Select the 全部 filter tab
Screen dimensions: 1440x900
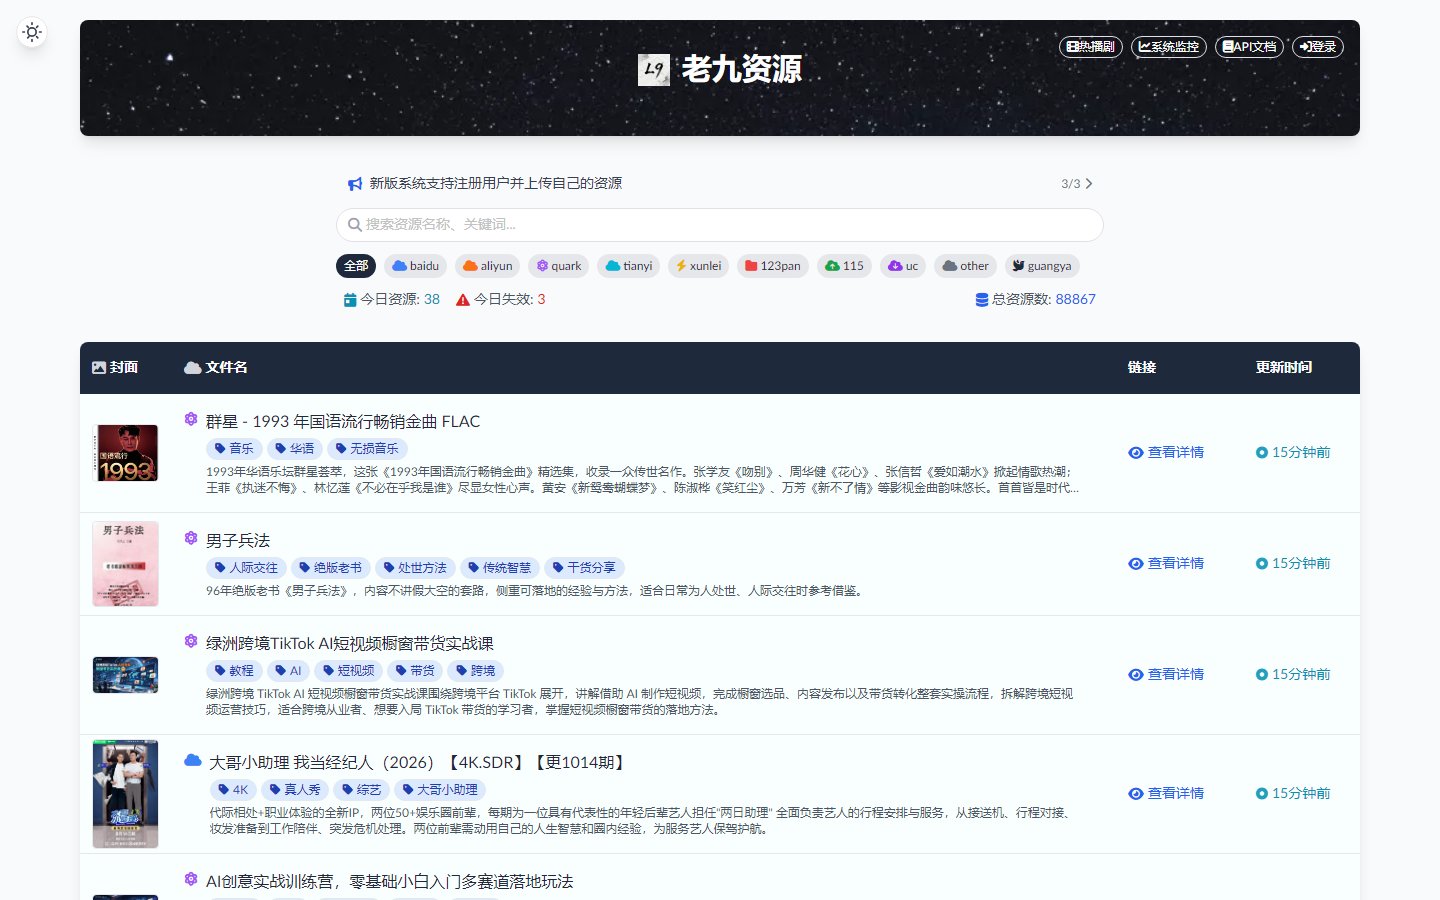point(356,266)
